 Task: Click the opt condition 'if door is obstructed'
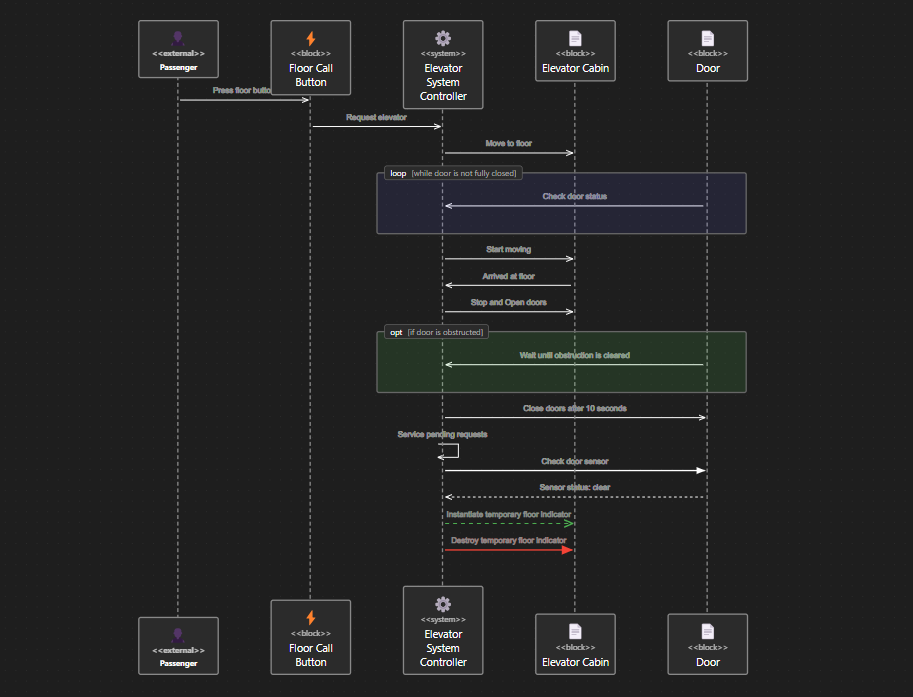(445, 332)
